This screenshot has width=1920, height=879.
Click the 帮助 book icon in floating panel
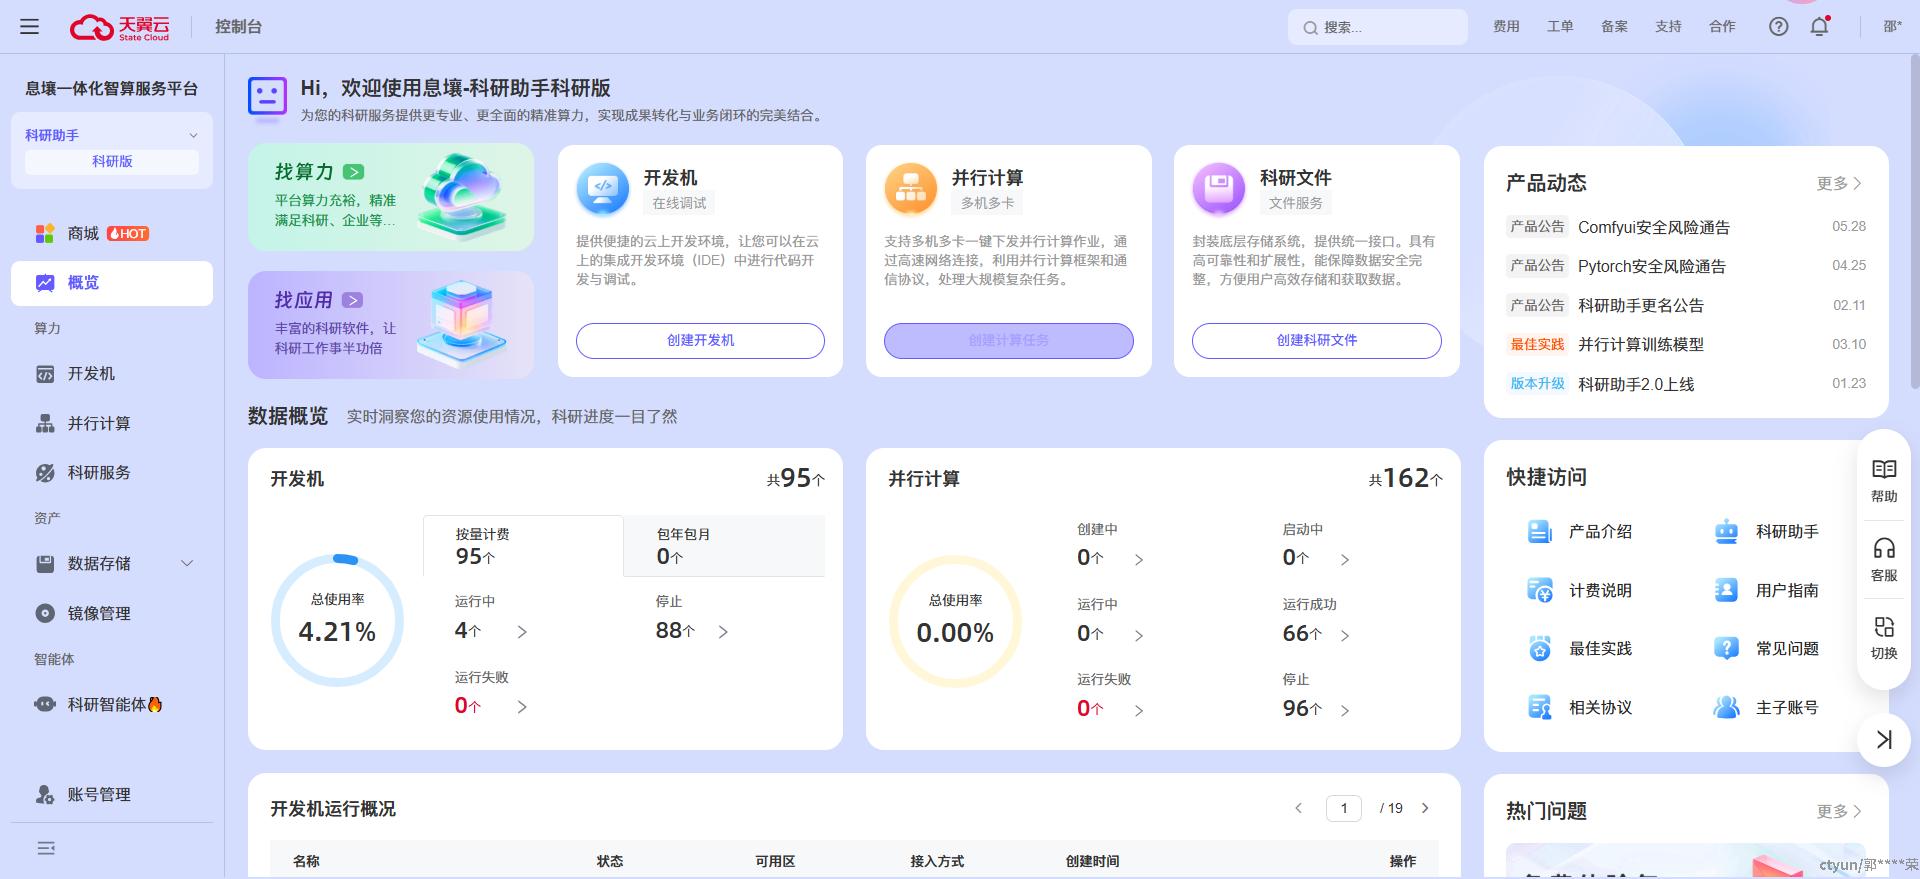pyautogui.click(x=1883, y=480)
